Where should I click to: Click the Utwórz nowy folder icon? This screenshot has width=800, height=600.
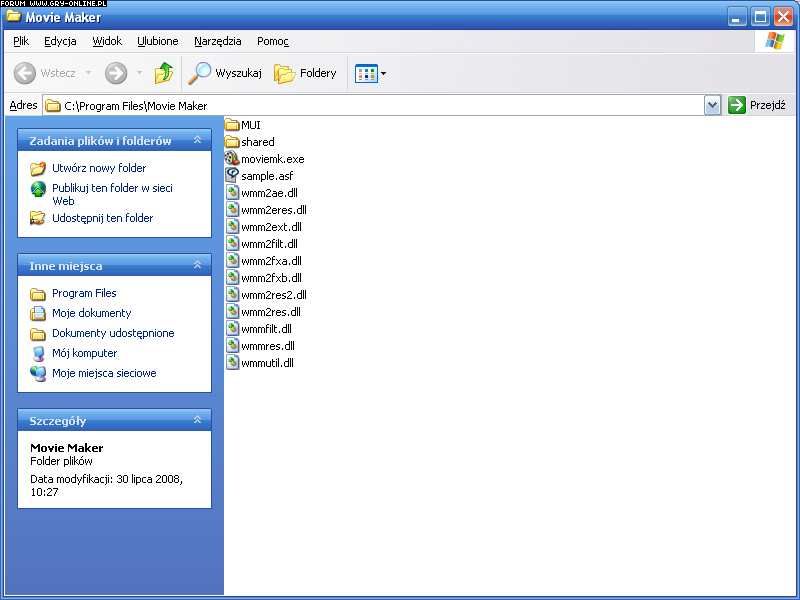pyautogui.click(x=38, y=168)
